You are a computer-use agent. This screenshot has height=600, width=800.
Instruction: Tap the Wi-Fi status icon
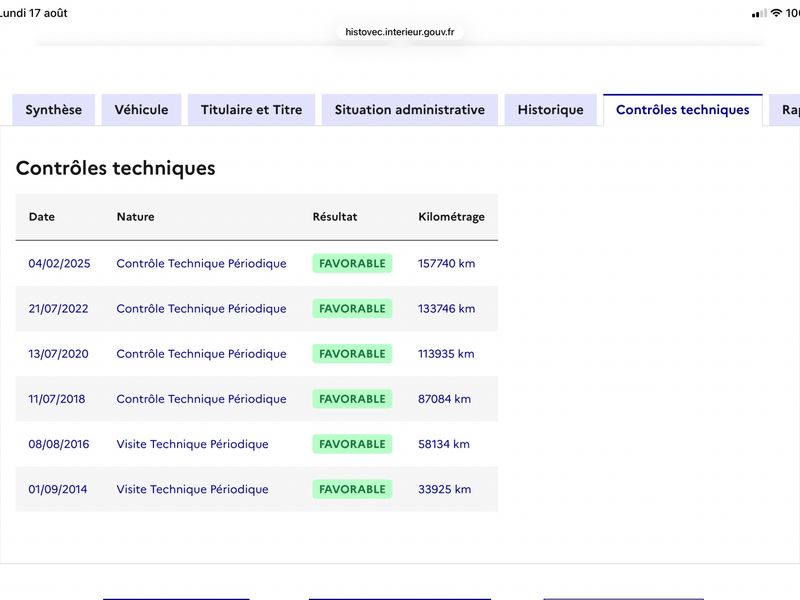[x=776, y=13]
